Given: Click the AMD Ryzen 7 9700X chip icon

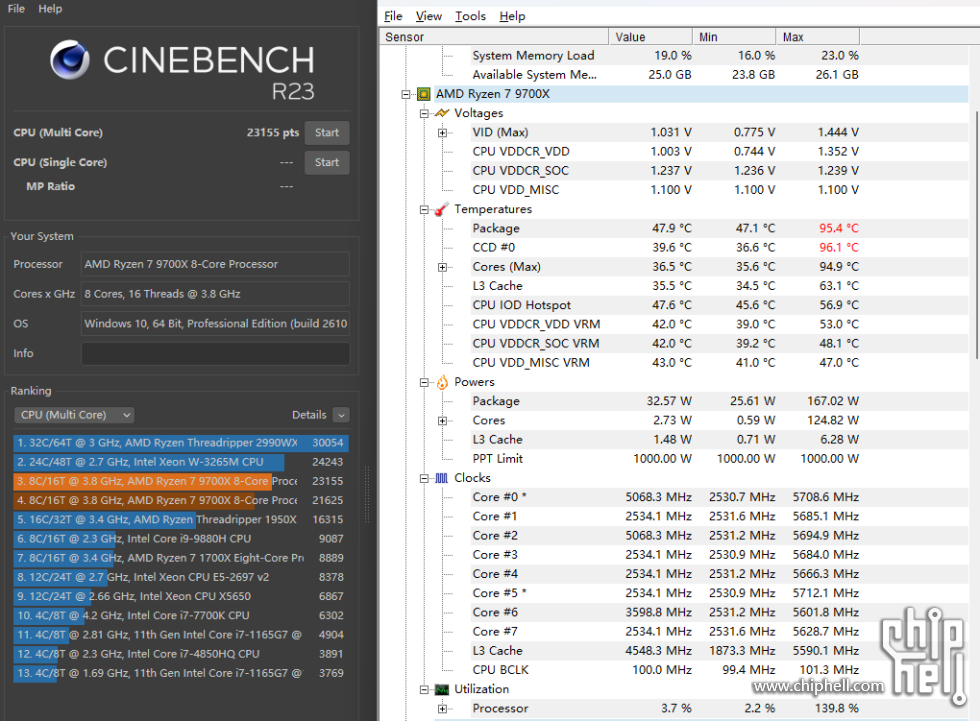Looking at the screenshot, I should tap(424, 94).
